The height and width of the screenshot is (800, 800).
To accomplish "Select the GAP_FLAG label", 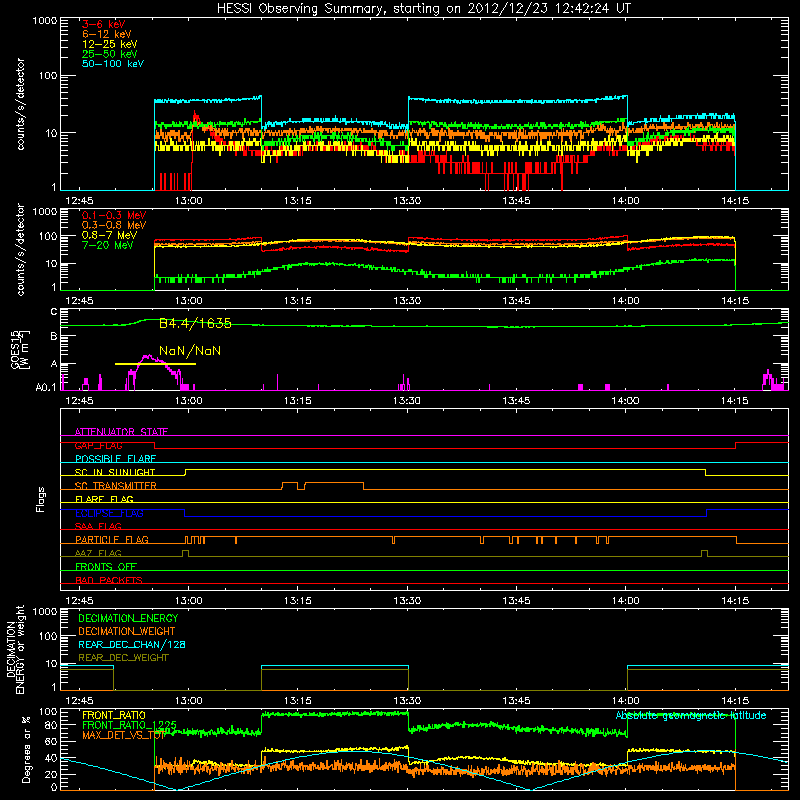I will click(98, 445).
